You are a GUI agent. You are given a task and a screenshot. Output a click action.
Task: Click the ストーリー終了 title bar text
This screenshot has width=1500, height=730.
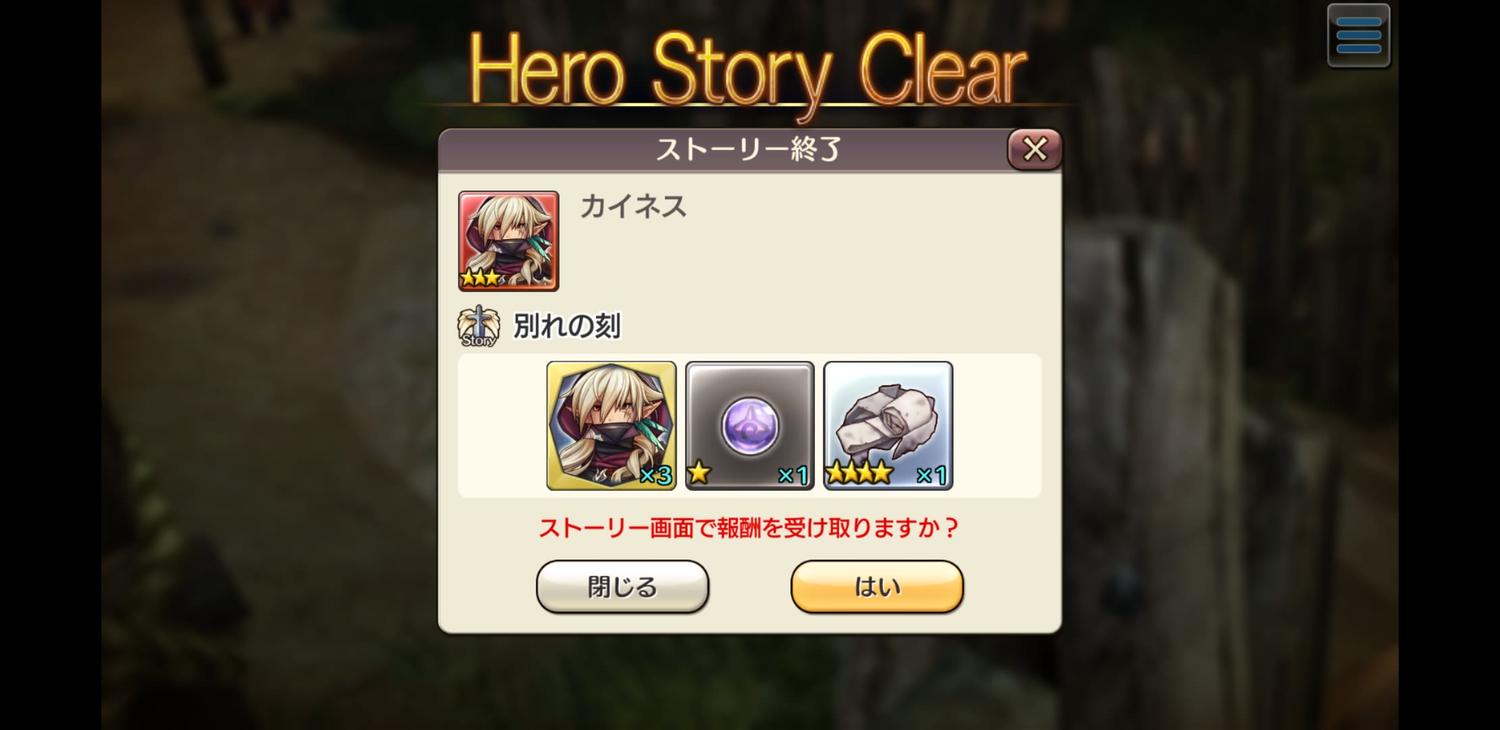tap(749, 150)
